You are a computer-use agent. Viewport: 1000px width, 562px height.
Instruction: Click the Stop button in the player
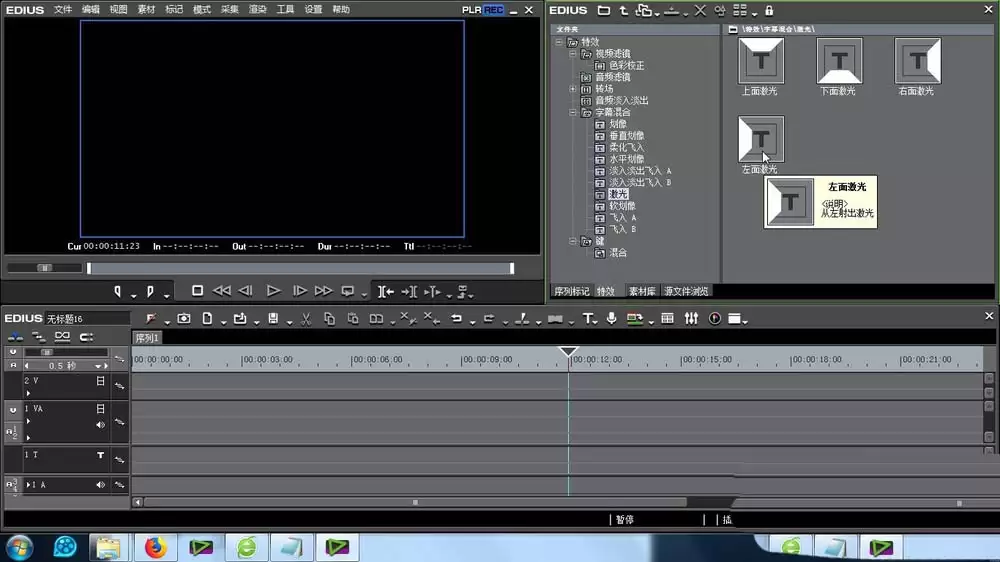click(x=197, y=291)
